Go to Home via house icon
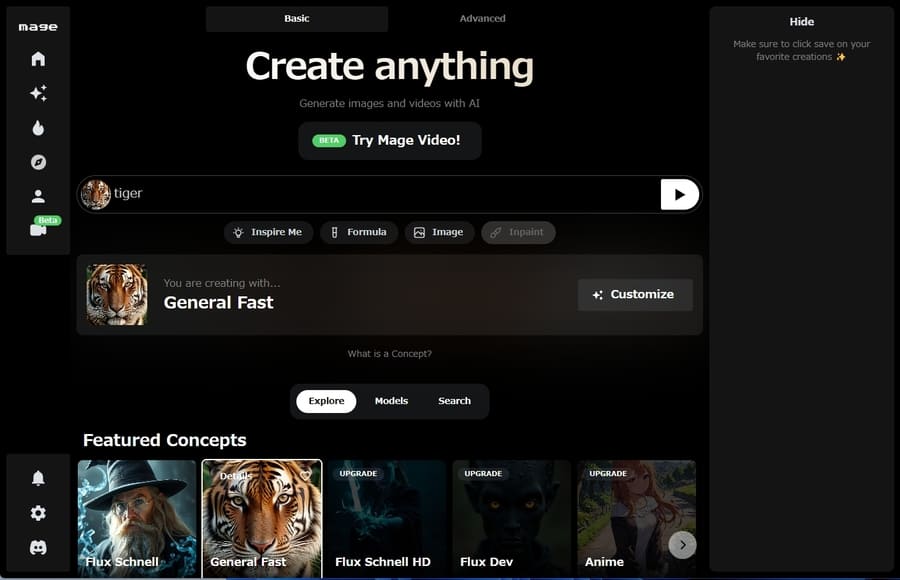 point(38,59)
